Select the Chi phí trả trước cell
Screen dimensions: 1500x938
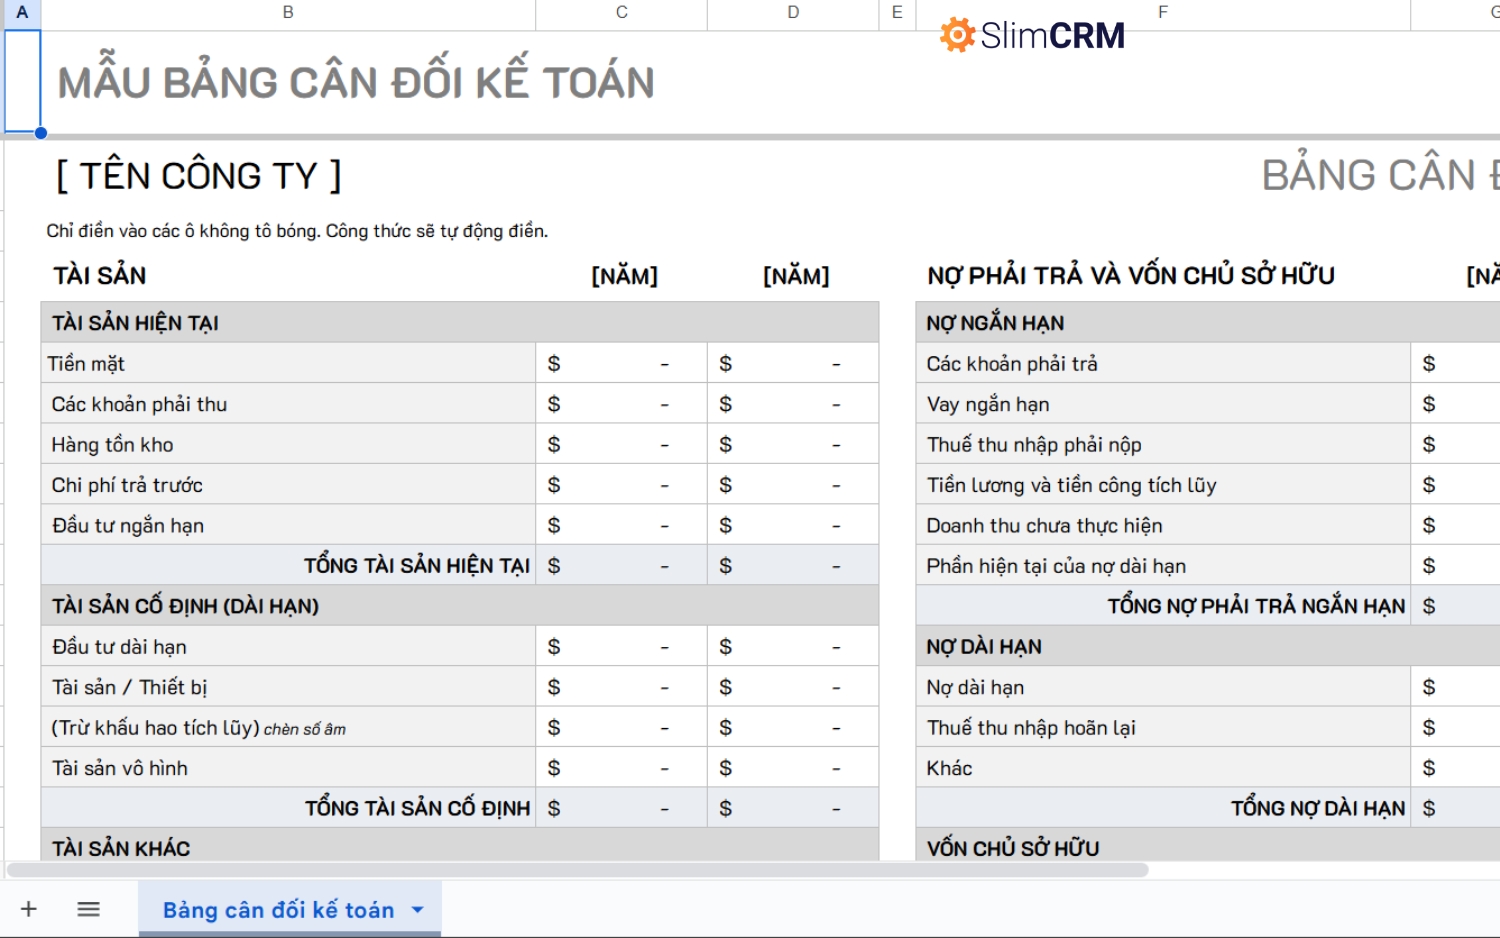[288, 485]
